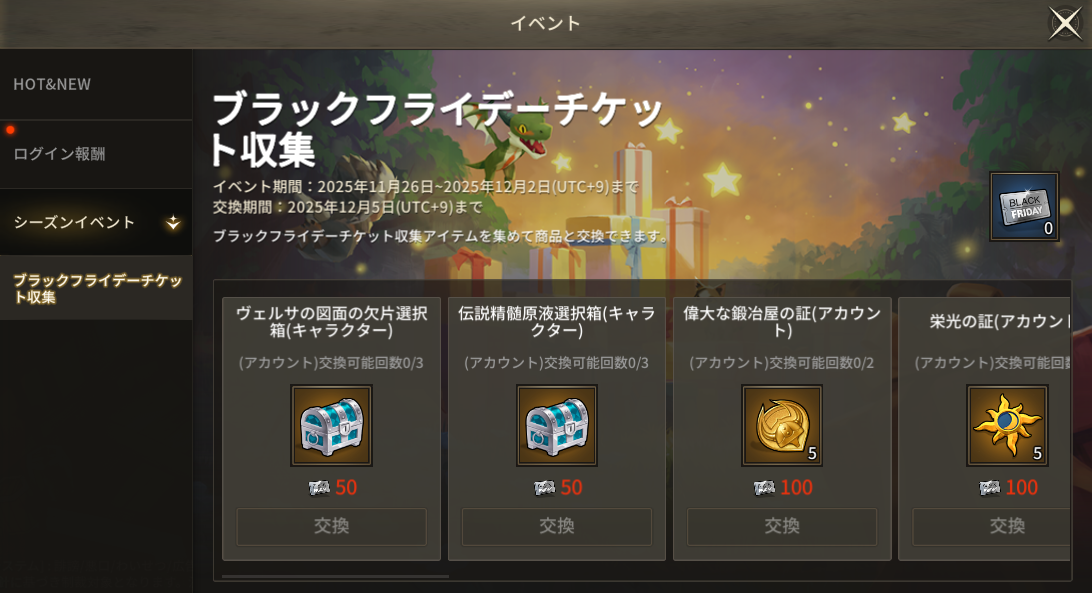1092x593 pixels.
Task: Click ticket cost icon under 栄光の証
Action: [990, 488]
